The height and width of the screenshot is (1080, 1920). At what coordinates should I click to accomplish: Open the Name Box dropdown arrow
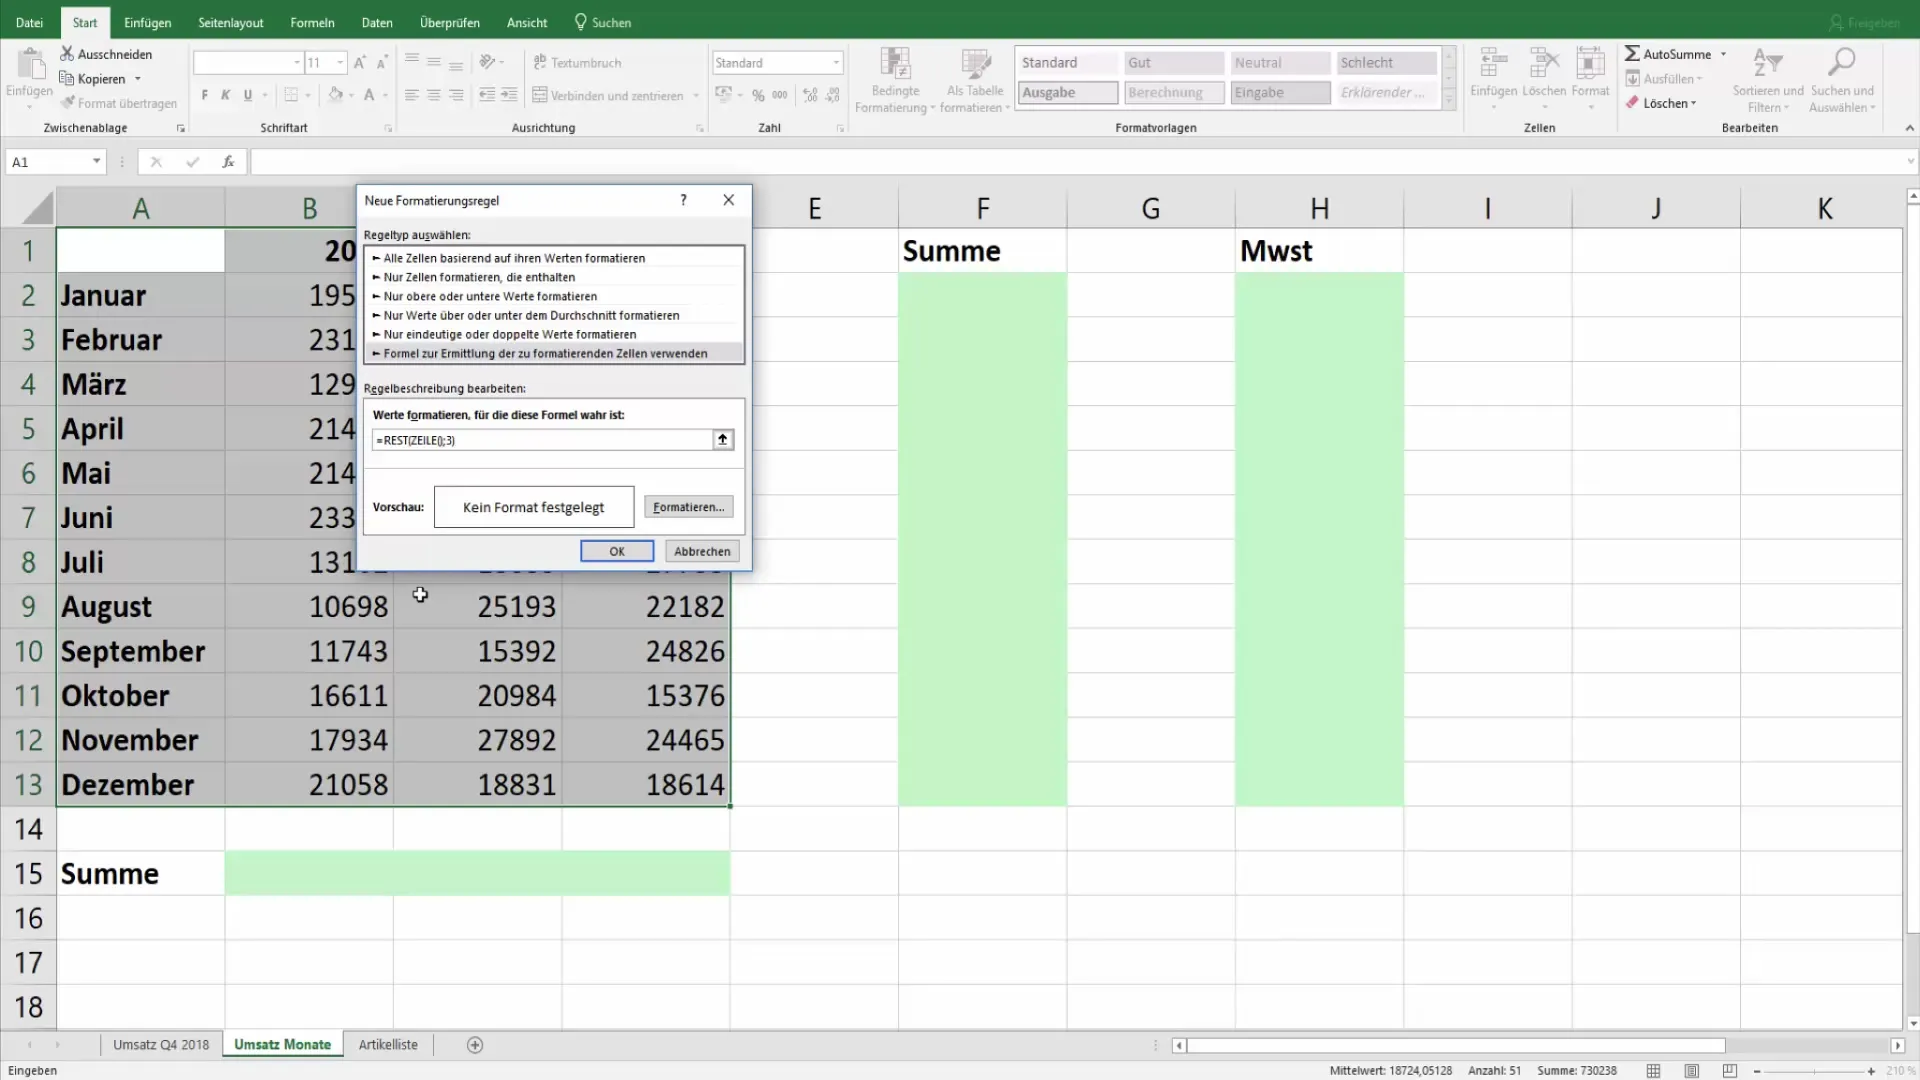point(96,161)
